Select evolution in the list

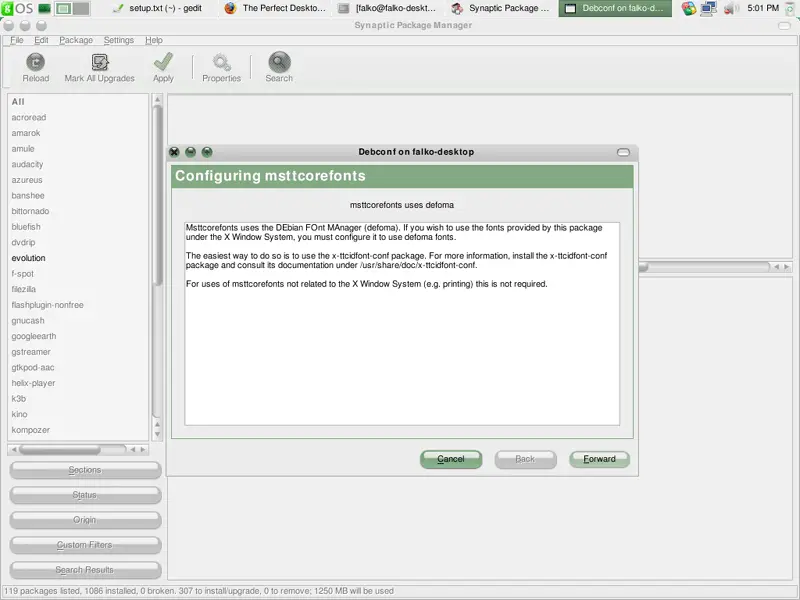78,258
